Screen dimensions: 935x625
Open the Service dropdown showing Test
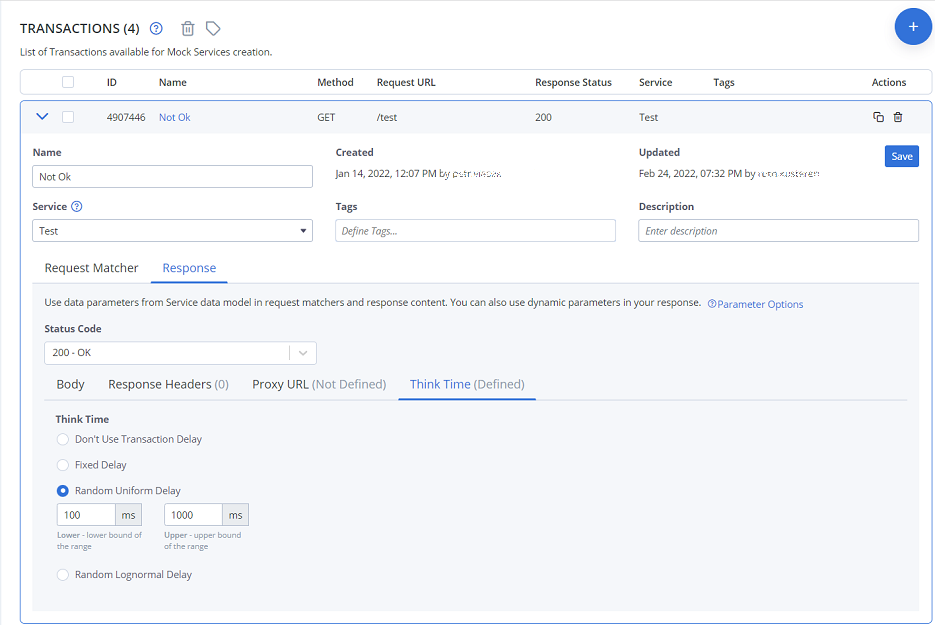click(x=172, y=231)
